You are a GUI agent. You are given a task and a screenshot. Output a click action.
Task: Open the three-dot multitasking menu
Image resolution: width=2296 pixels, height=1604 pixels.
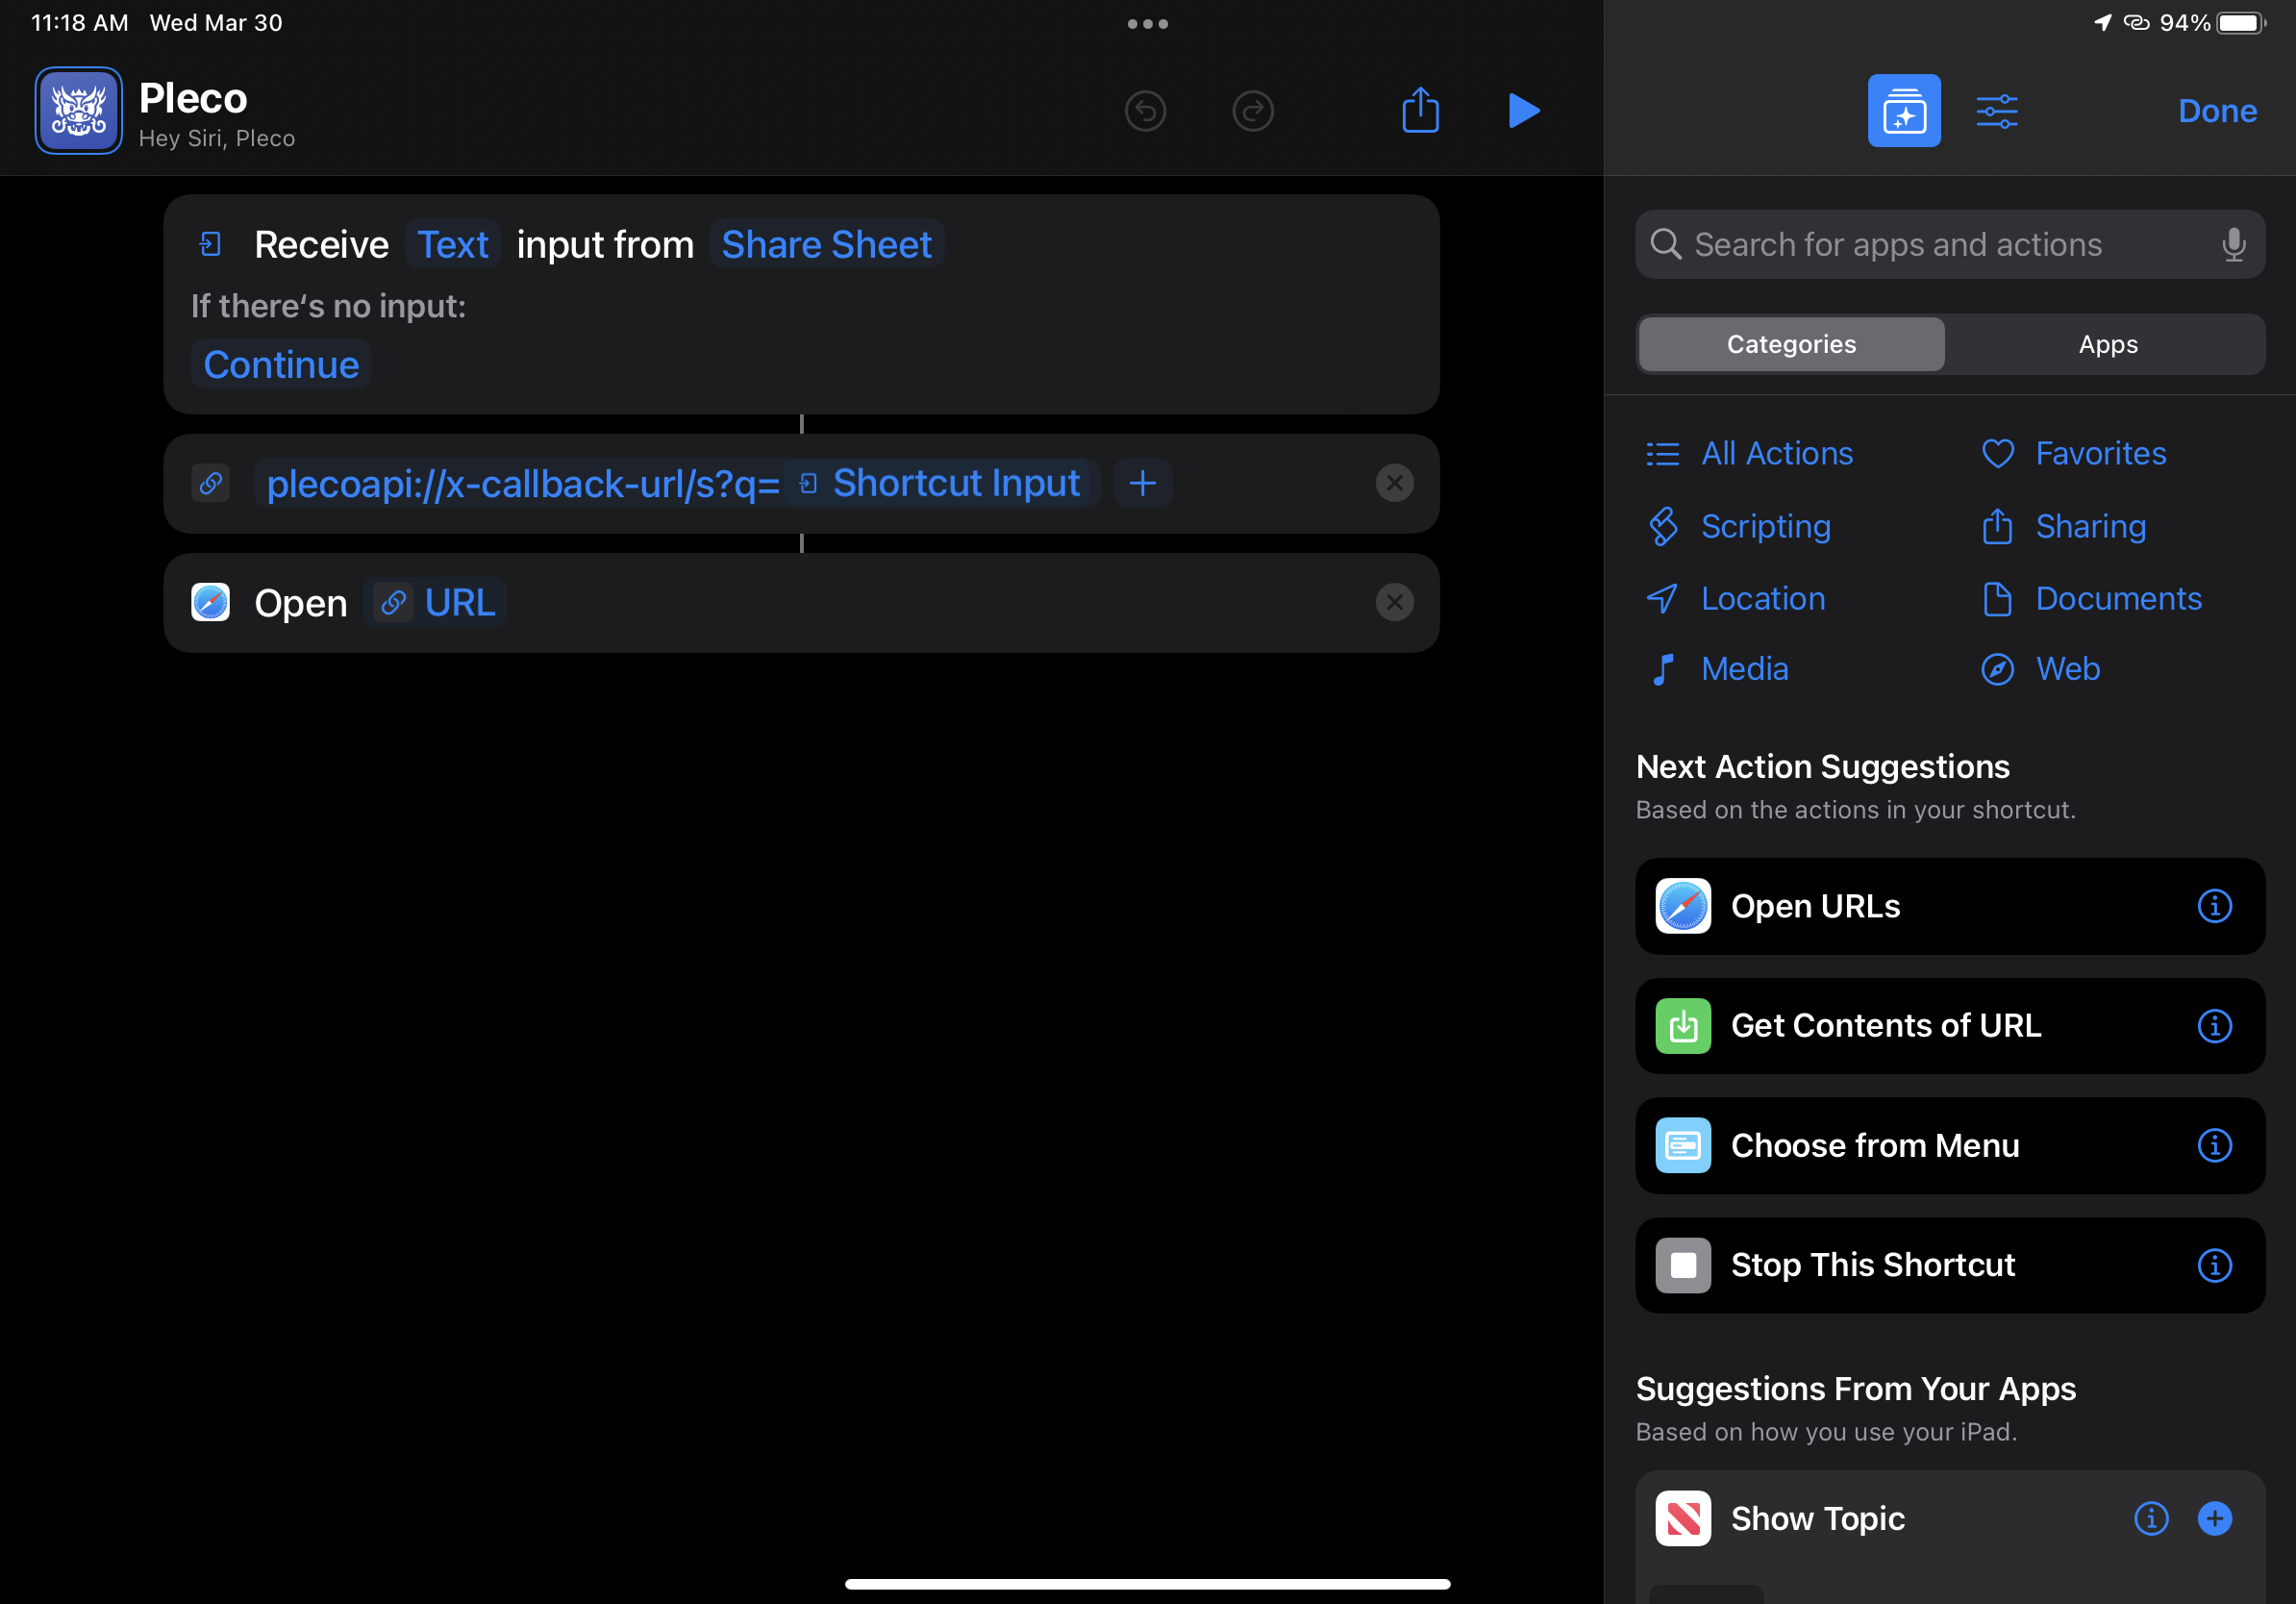pos(1147,24)
